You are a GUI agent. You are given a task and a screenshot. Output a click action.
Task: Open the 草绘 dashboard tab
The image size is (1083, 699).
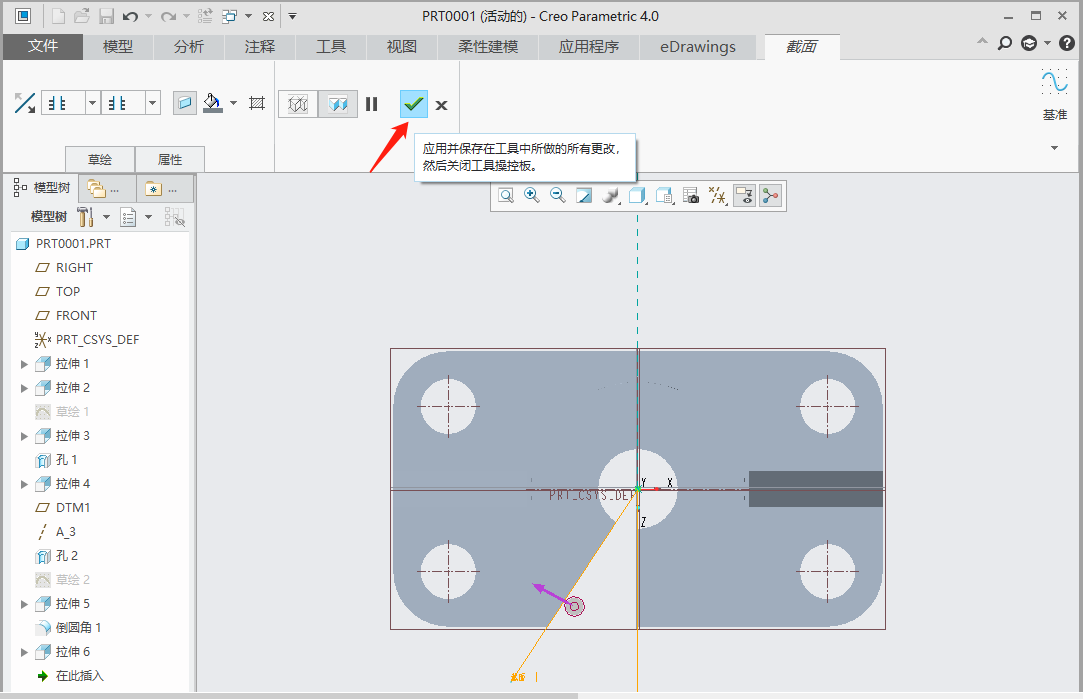point(100,160)
